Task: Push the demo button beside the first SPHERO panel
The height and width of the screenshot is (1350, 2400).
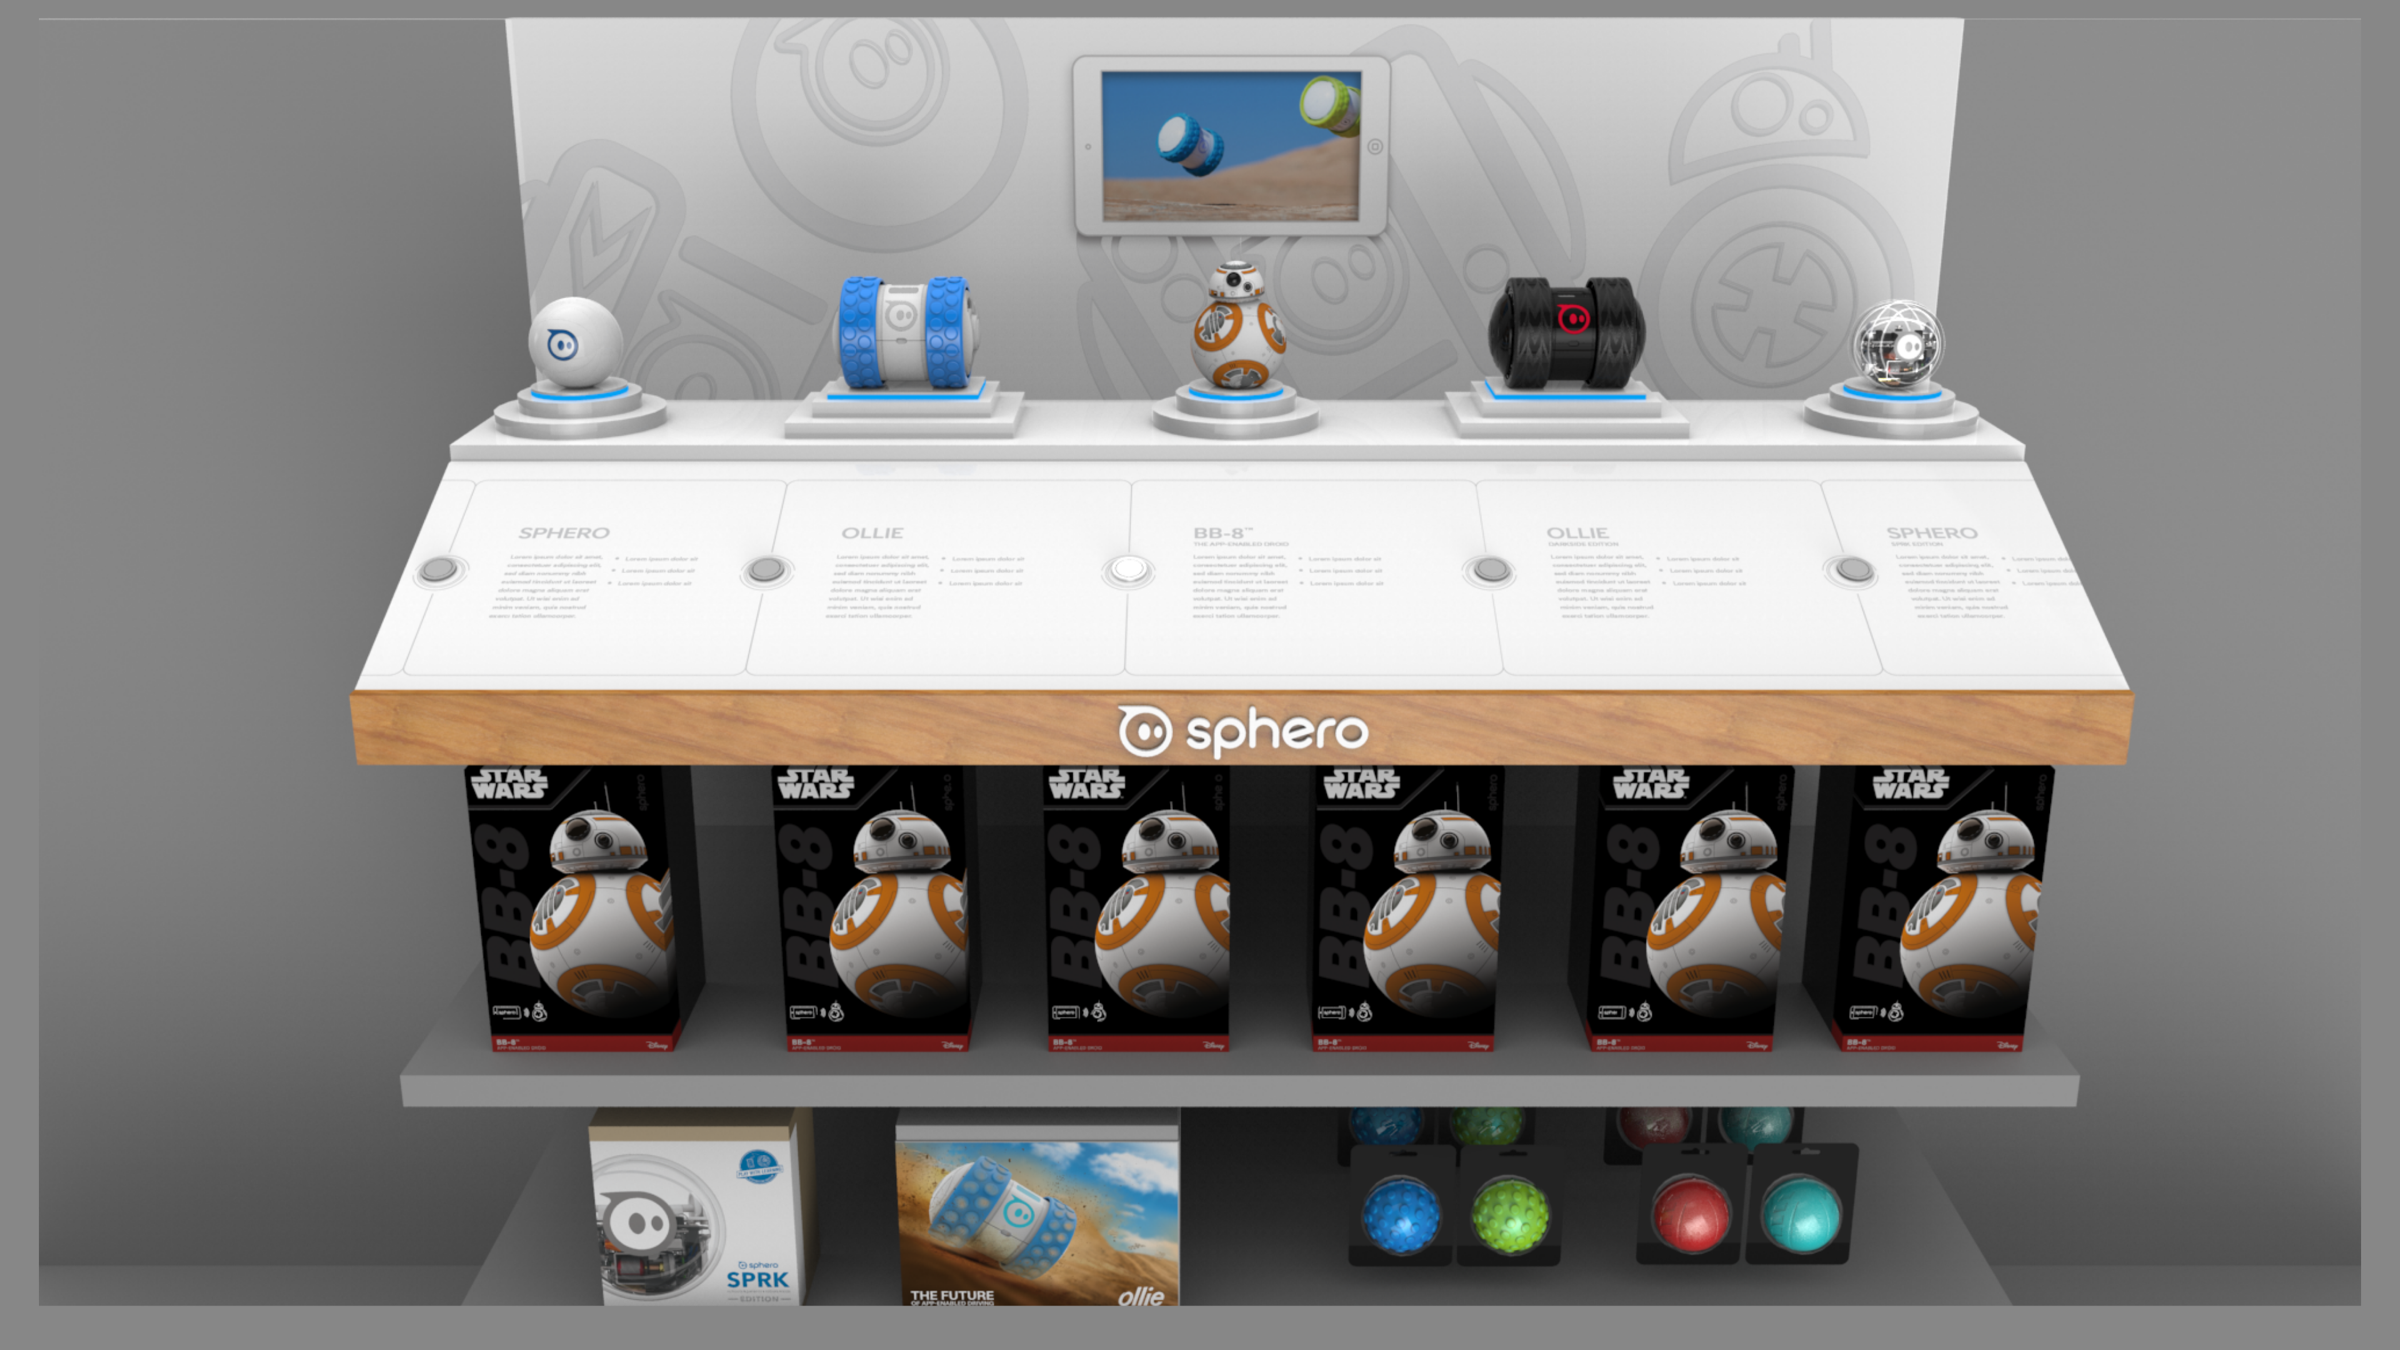Action: click(x=438, y=570)
